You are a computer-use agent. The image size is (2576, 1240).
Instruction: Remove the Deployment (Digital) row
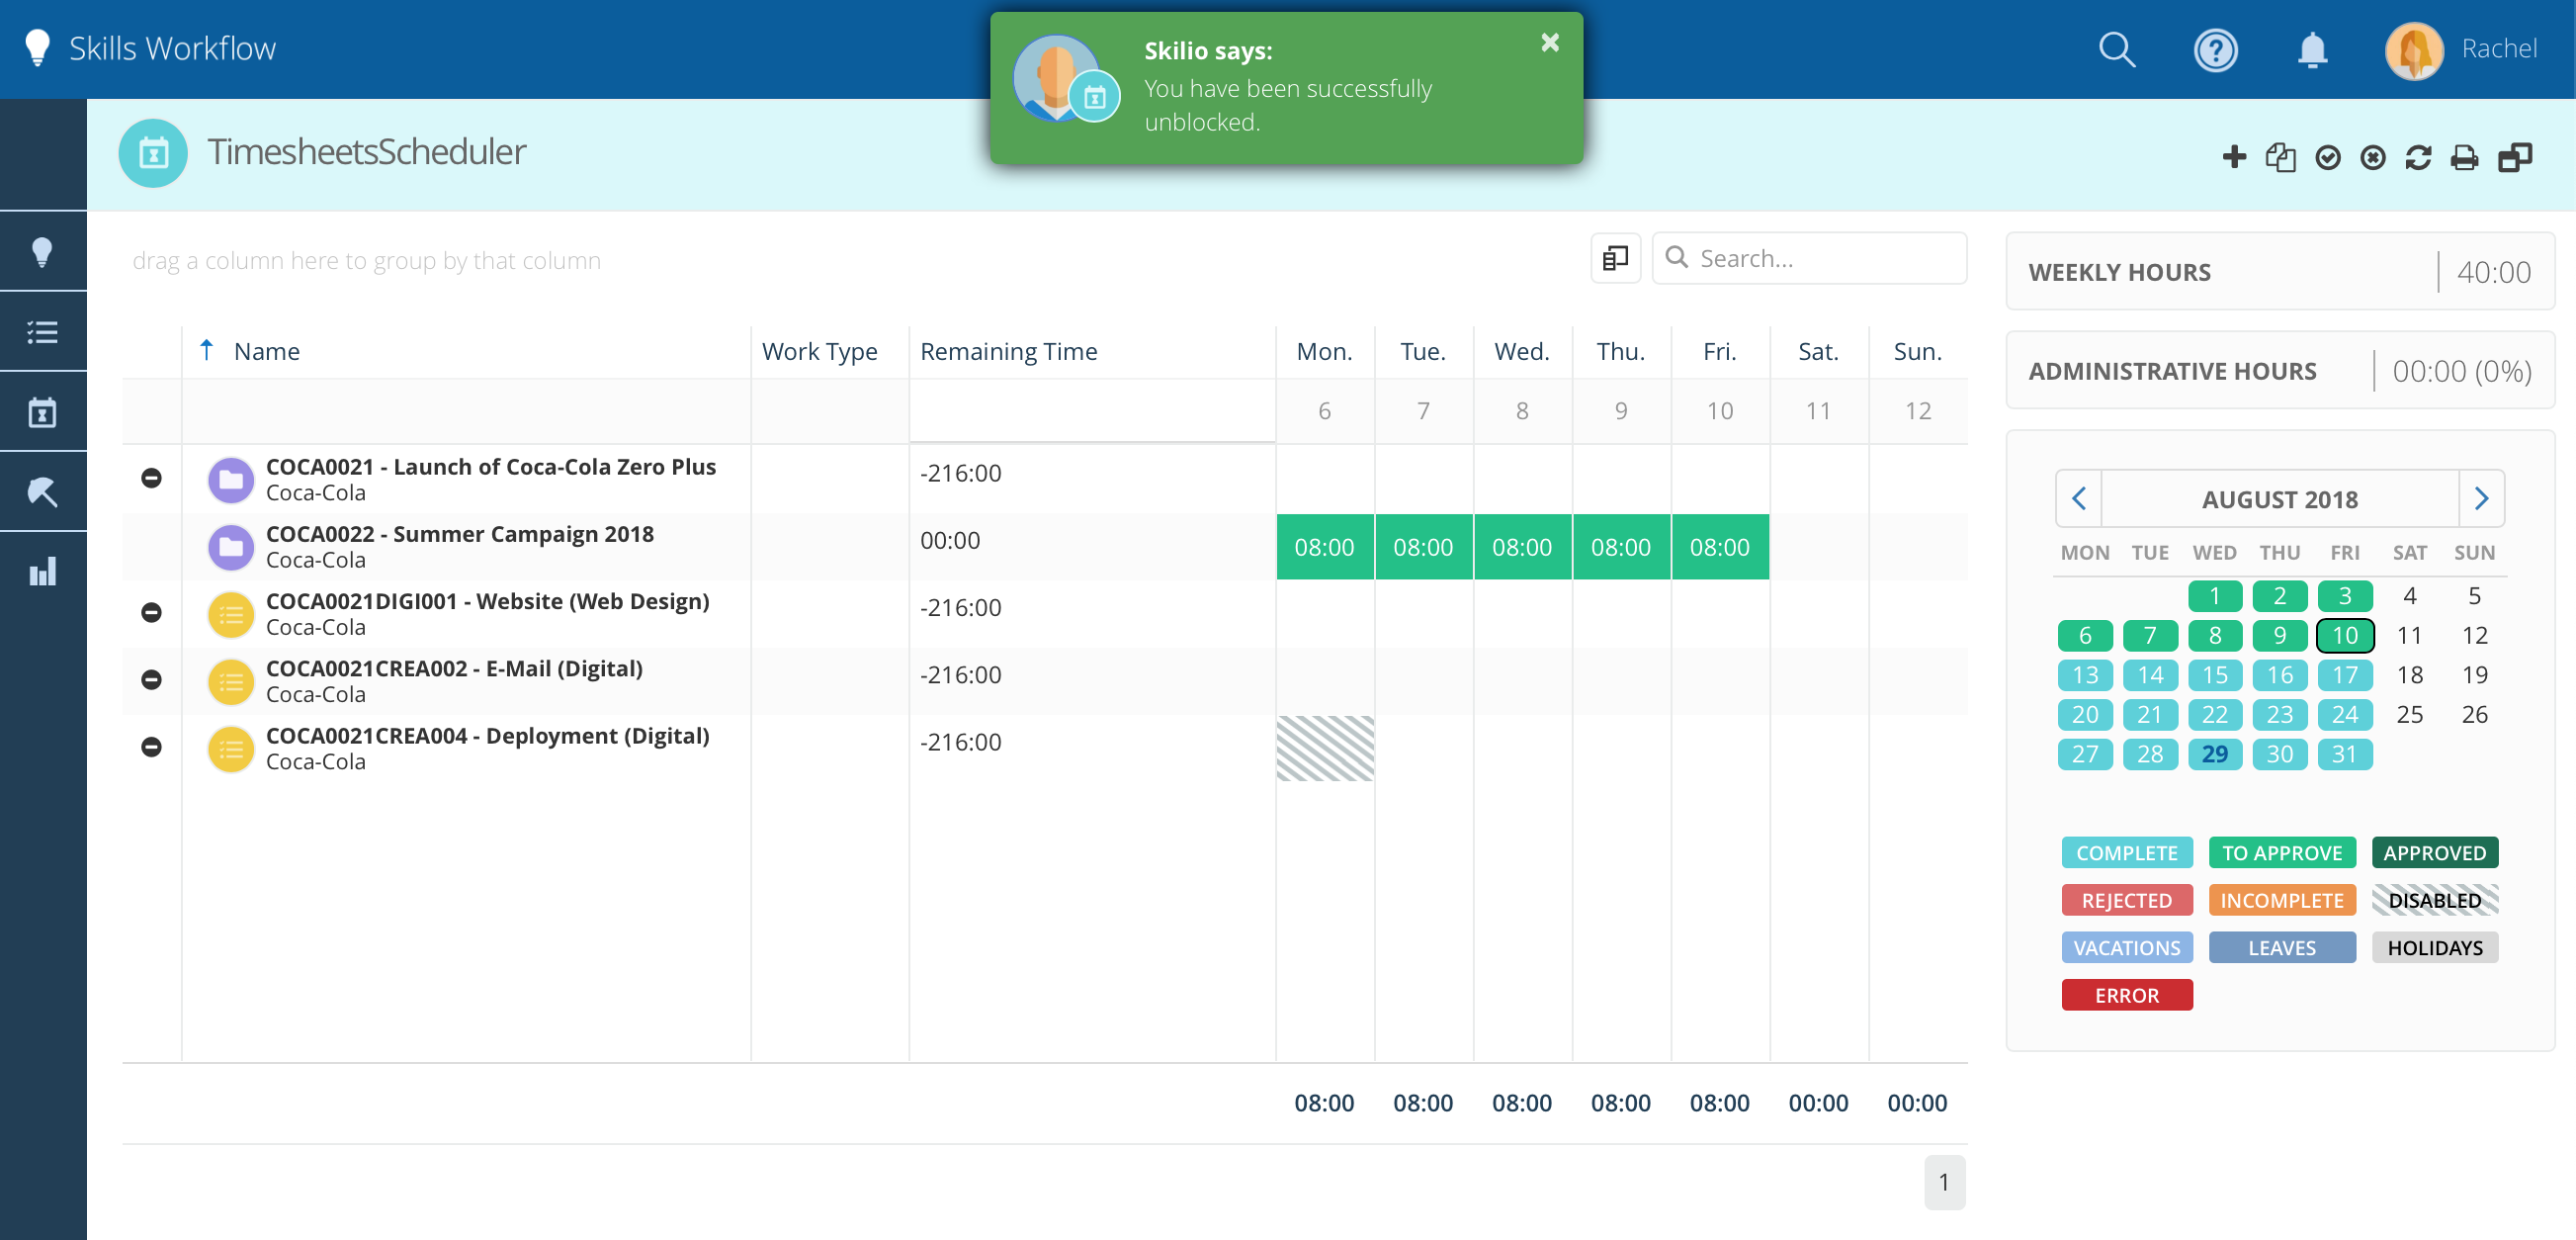click(151, 746)
